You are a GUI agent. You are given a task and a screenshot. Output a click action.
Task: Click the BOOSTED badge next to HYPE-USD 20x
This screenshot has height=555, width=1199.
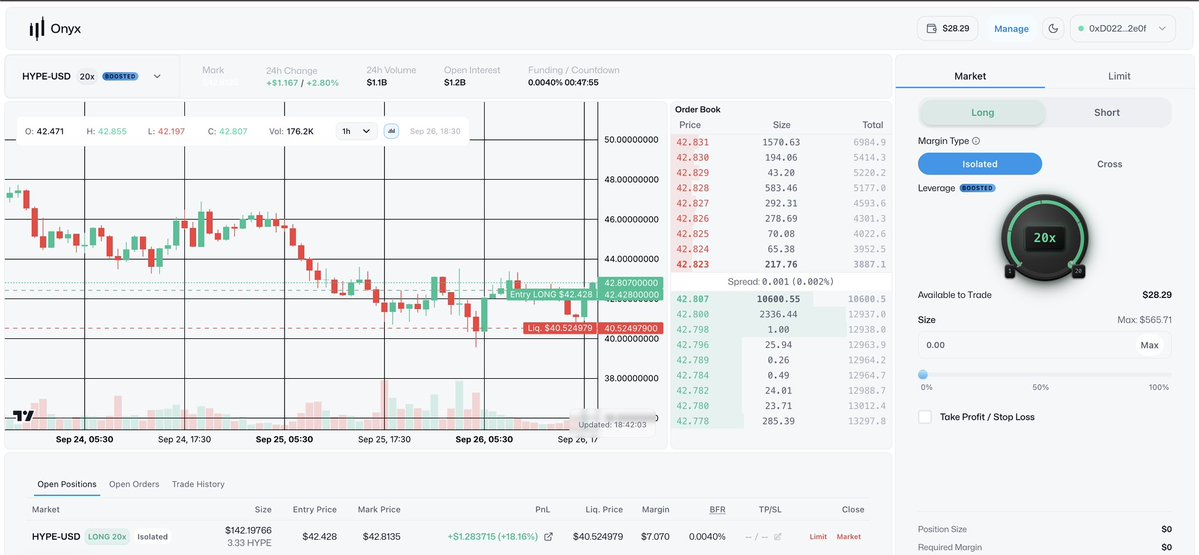point(120,76)
